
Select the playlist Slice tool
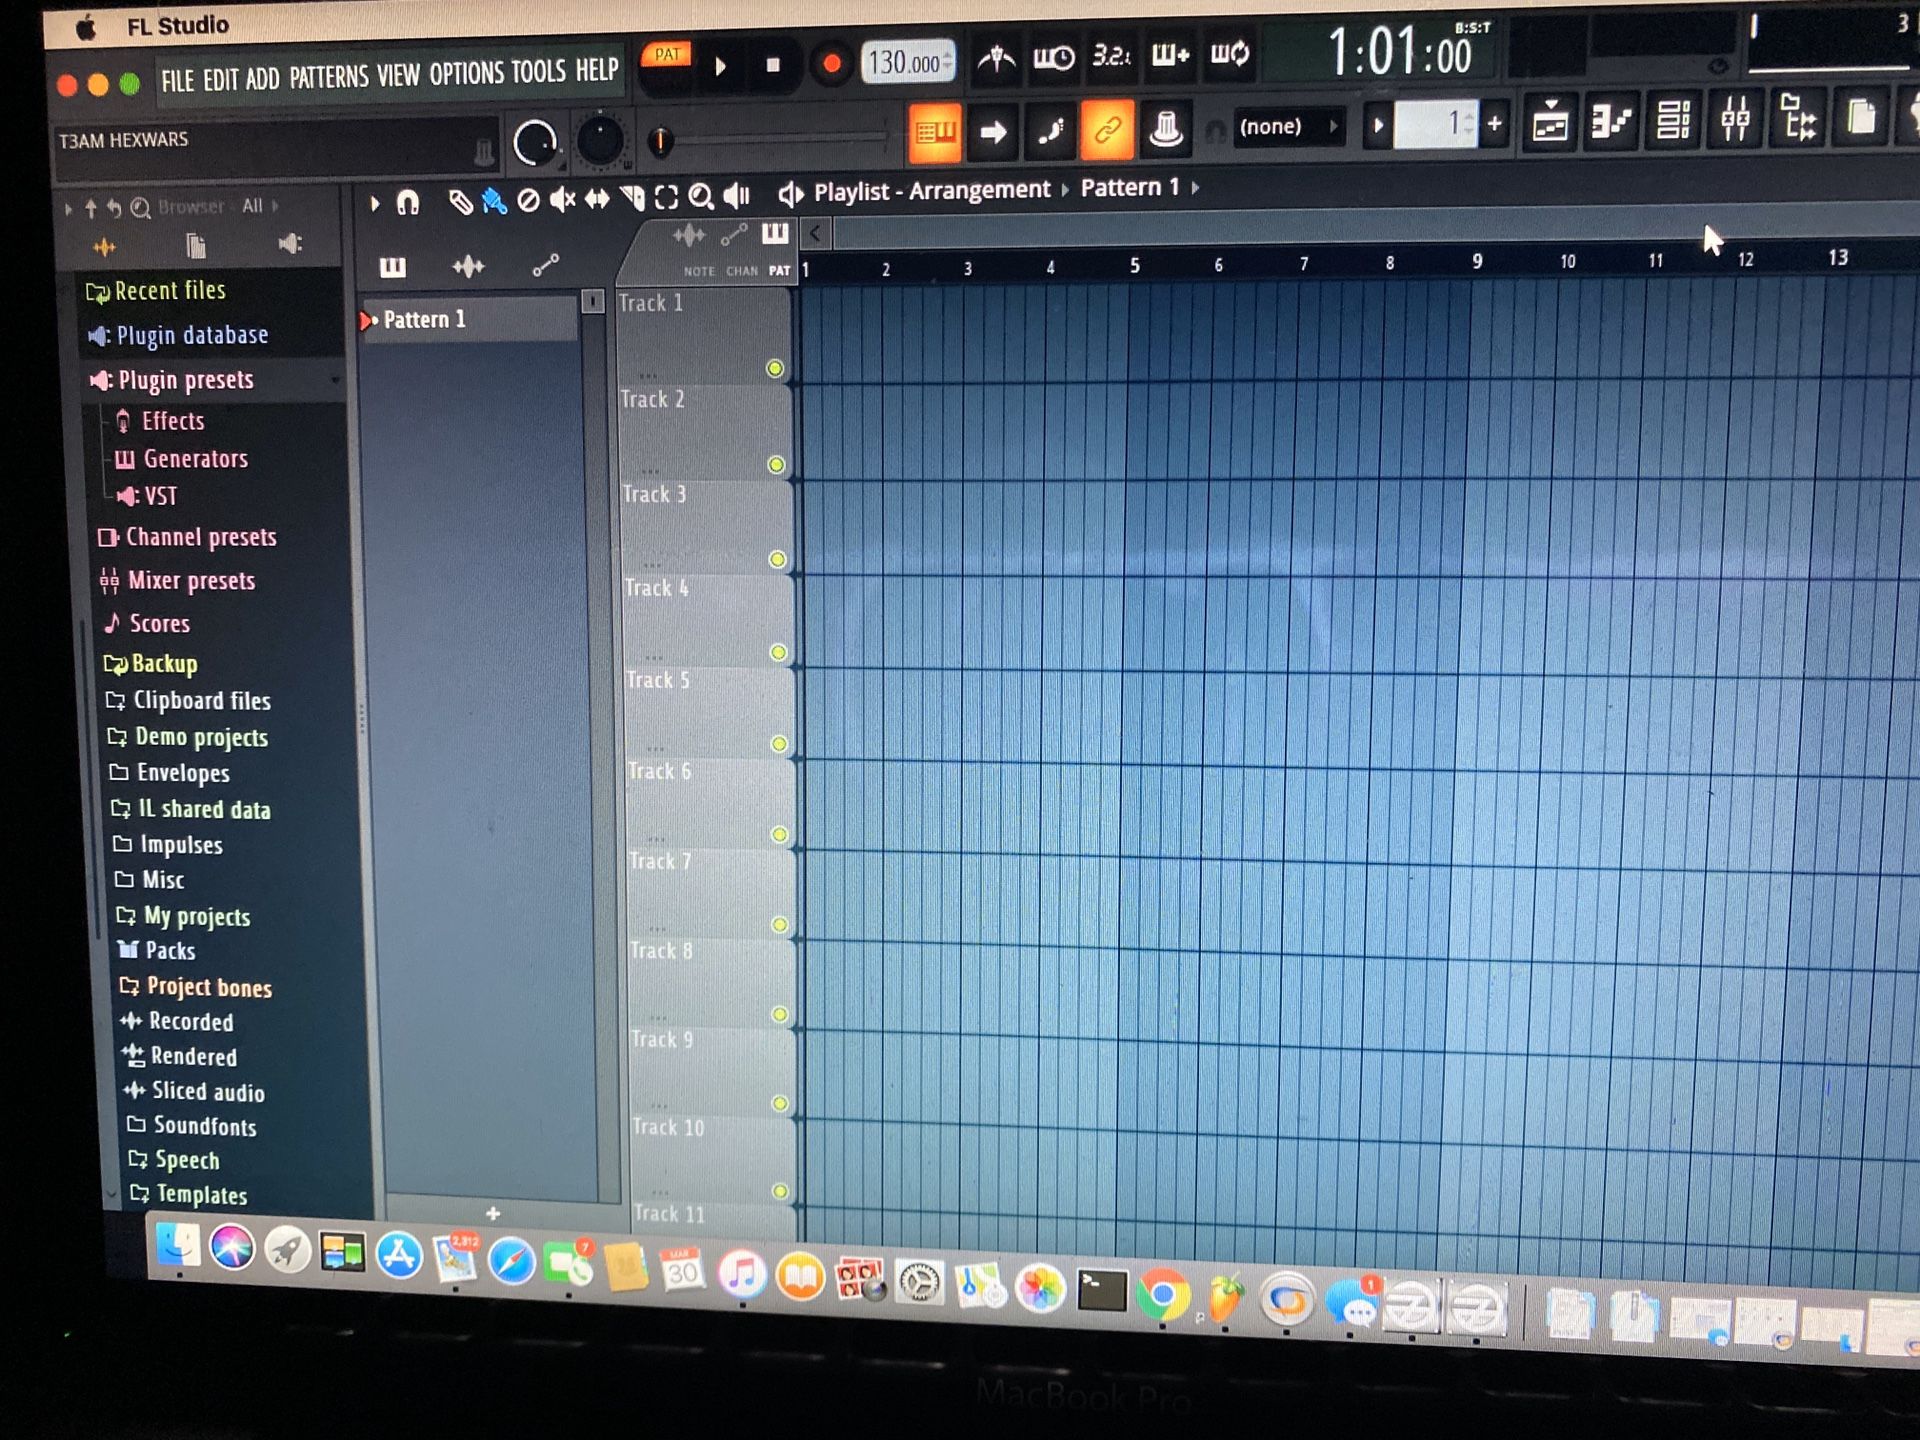tap(632, 198)
